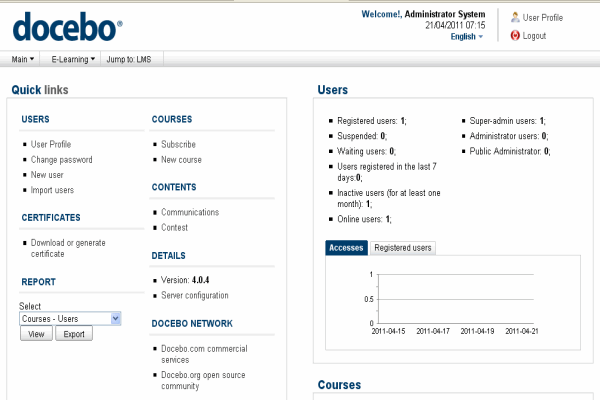600x400 pixels.
Task: Select the Accesses chart tab
Action: [x=346, y=247]
